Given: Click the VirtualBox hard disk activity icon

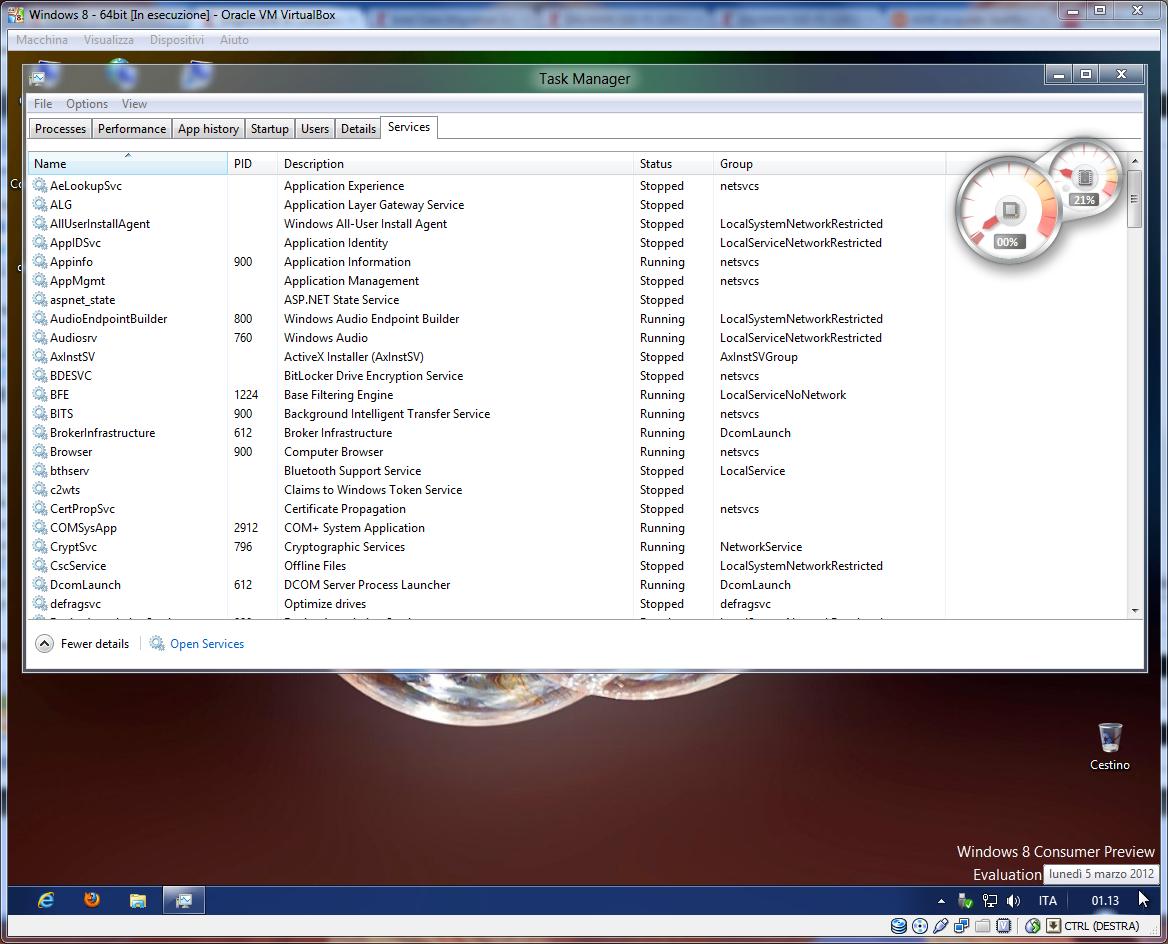Looking at the screenshot, I should [899, 926].
